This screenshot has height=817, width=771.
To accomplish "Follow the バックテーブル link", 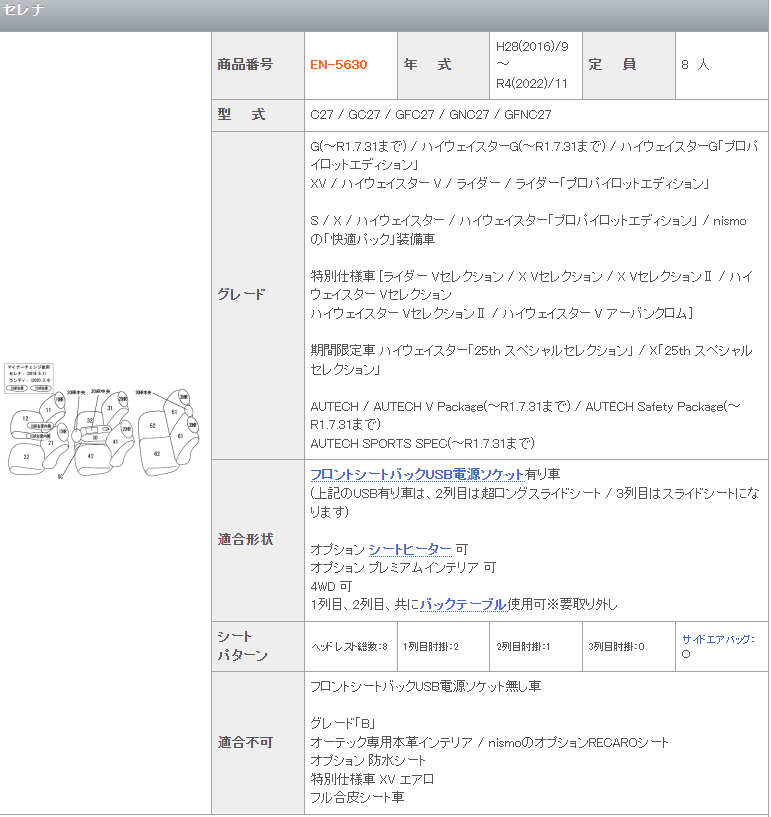I will pyautogui.click(x=463, y=604).
